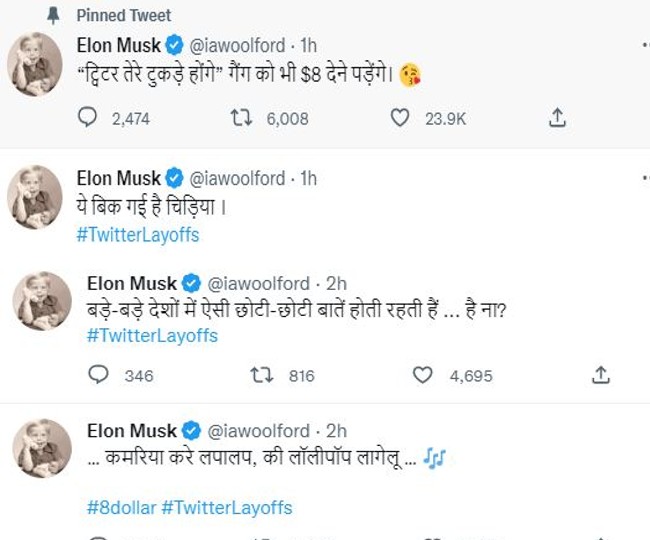Viewport: 650px width, 540px height.
Task: Reply to the tweet with 346 comments
Action: click(x=99, y=375)
